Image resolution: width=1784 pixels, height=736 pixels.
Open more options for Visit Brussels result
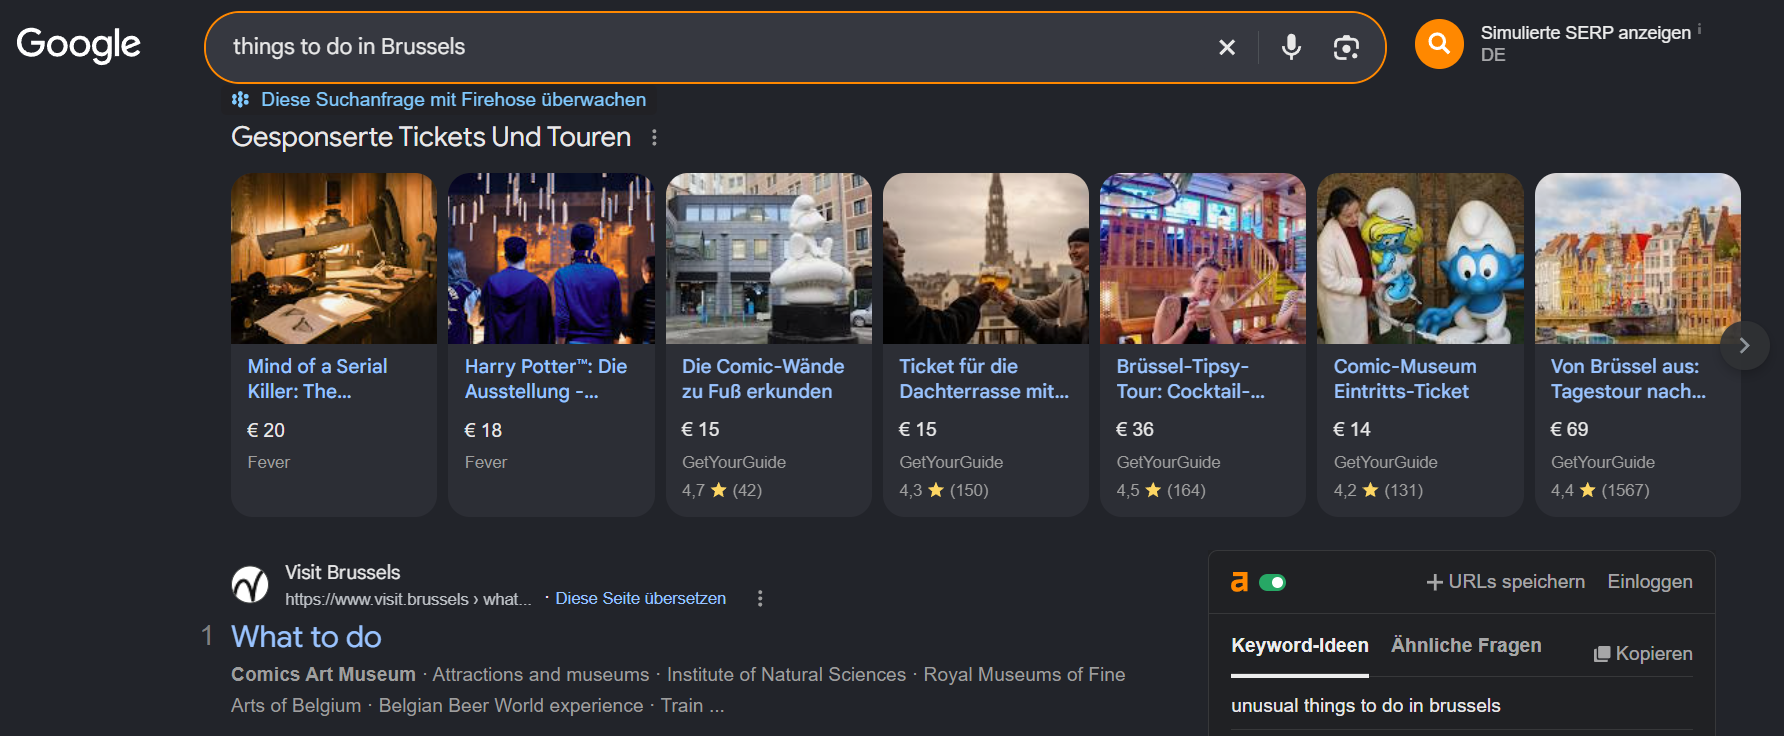[x=760, y=598]
